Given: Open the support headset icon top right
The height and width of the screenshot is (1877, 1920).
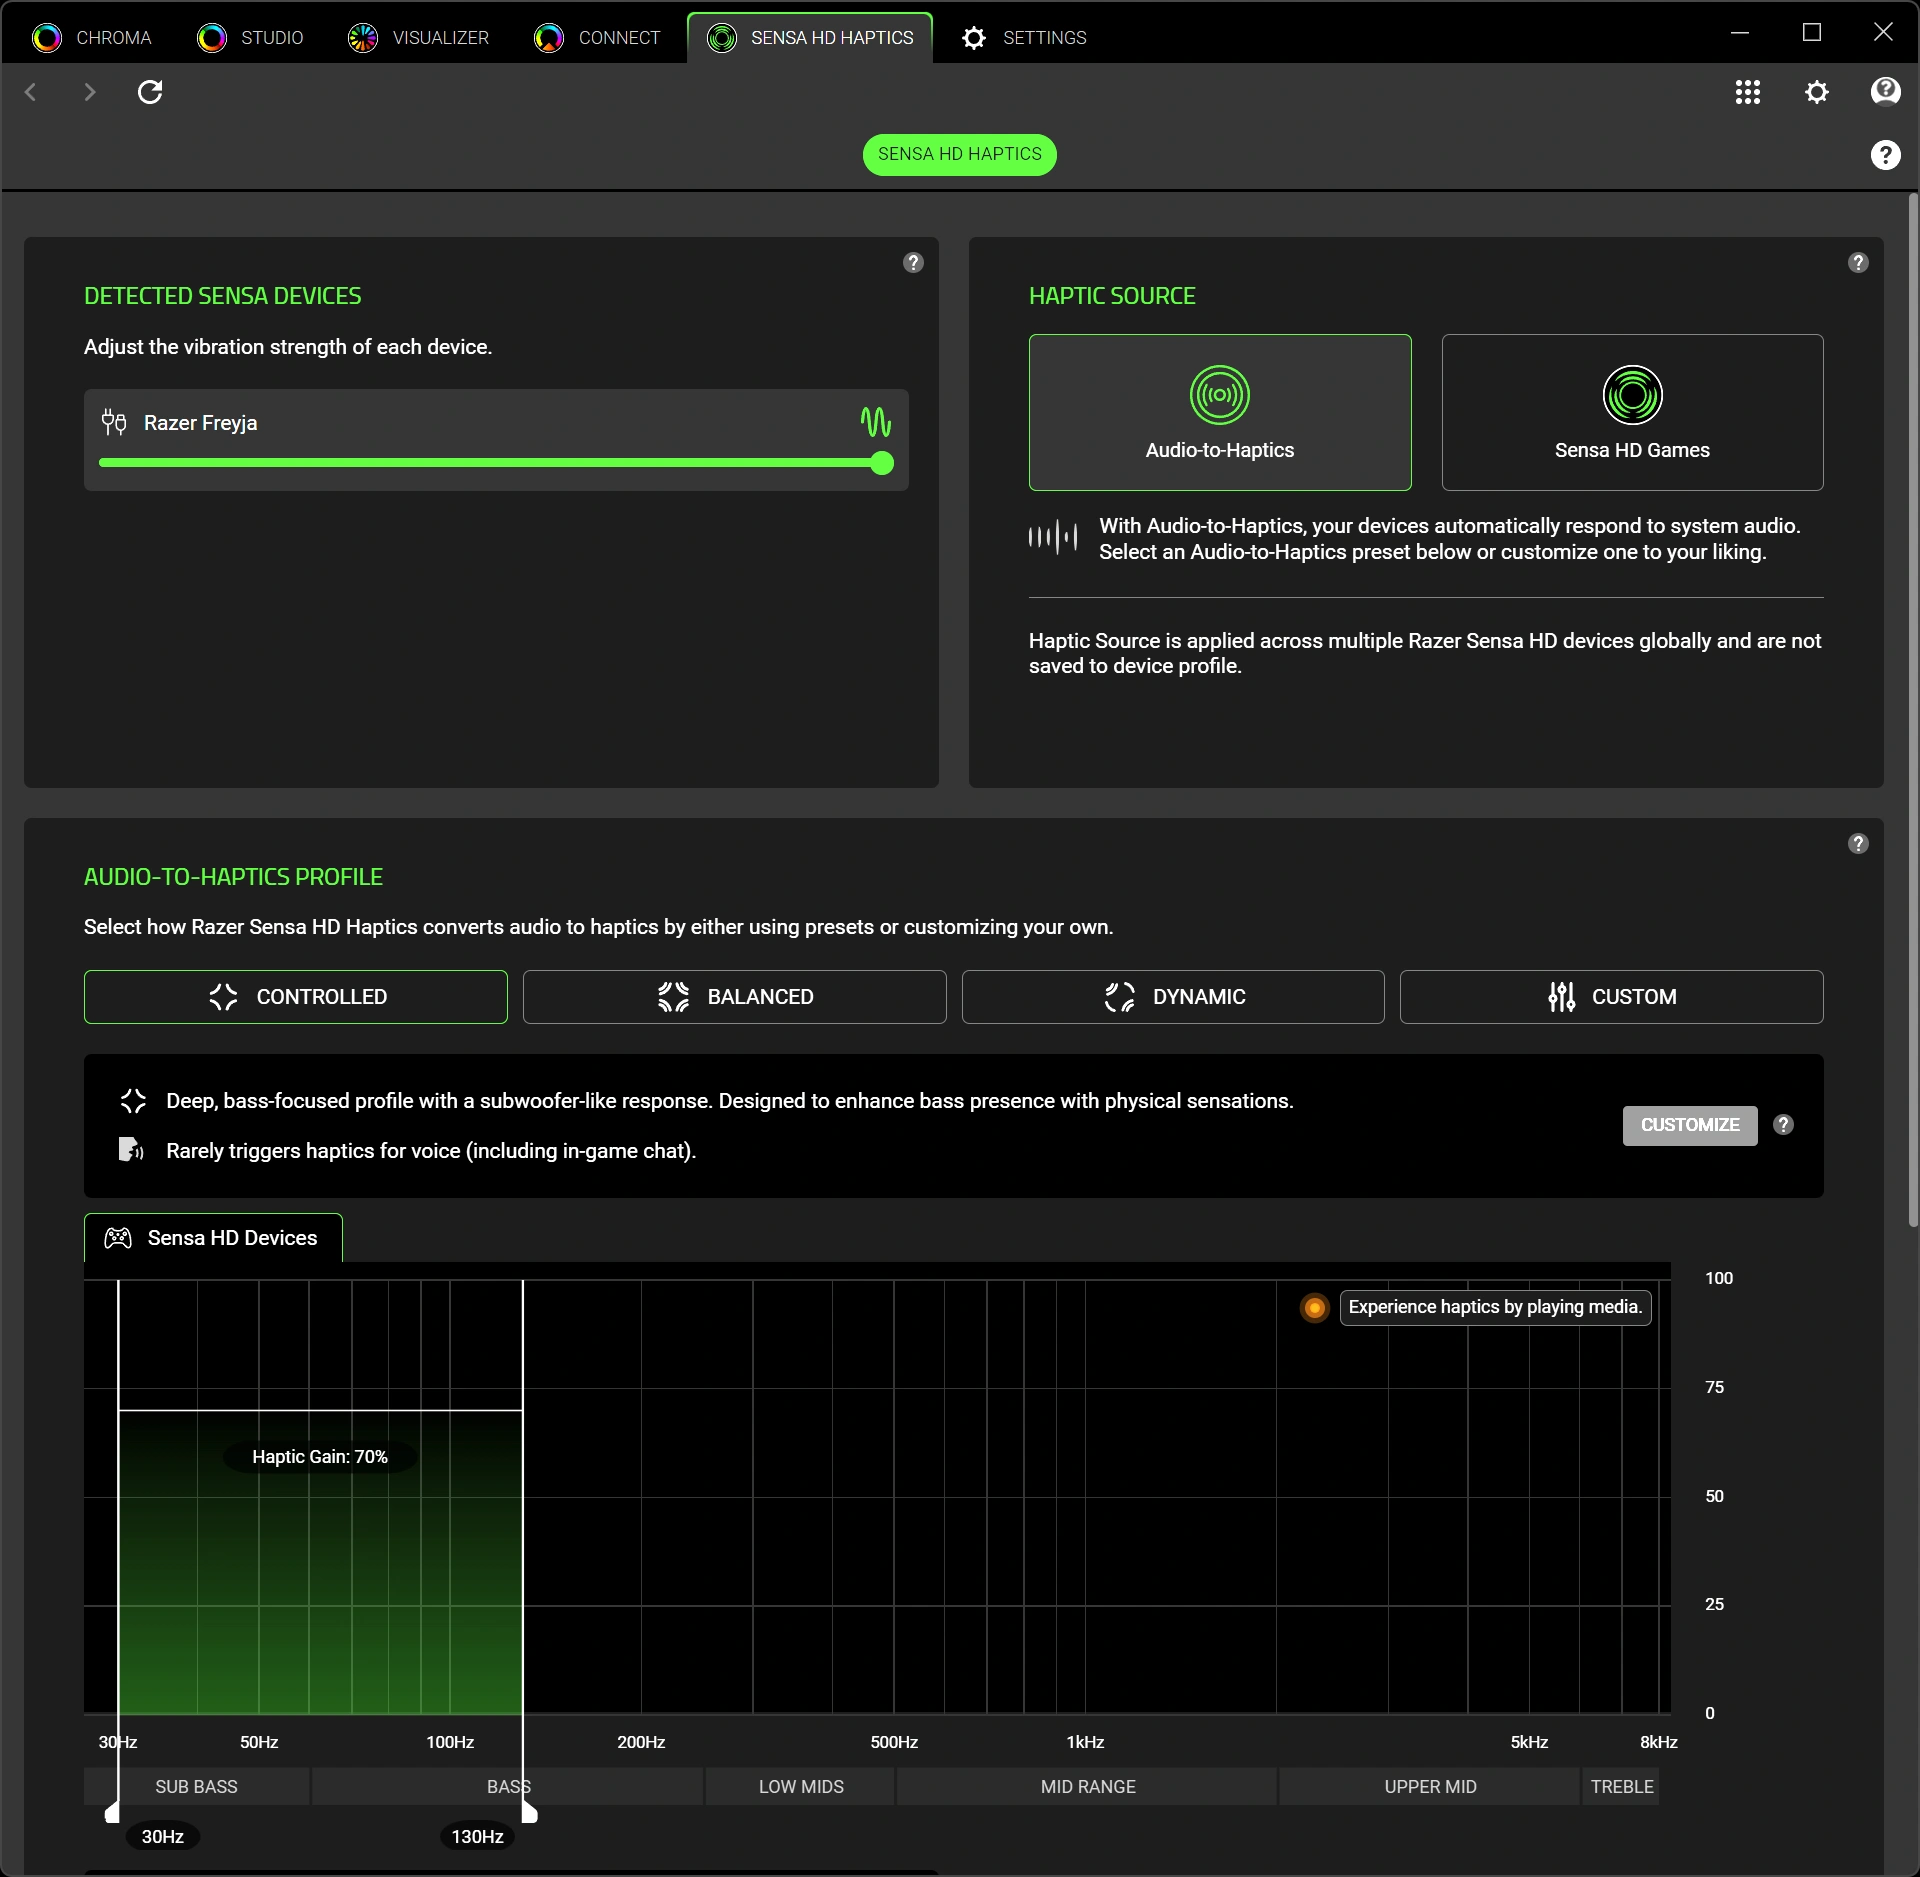Looking at the screenshot, I should point(1885,92).
